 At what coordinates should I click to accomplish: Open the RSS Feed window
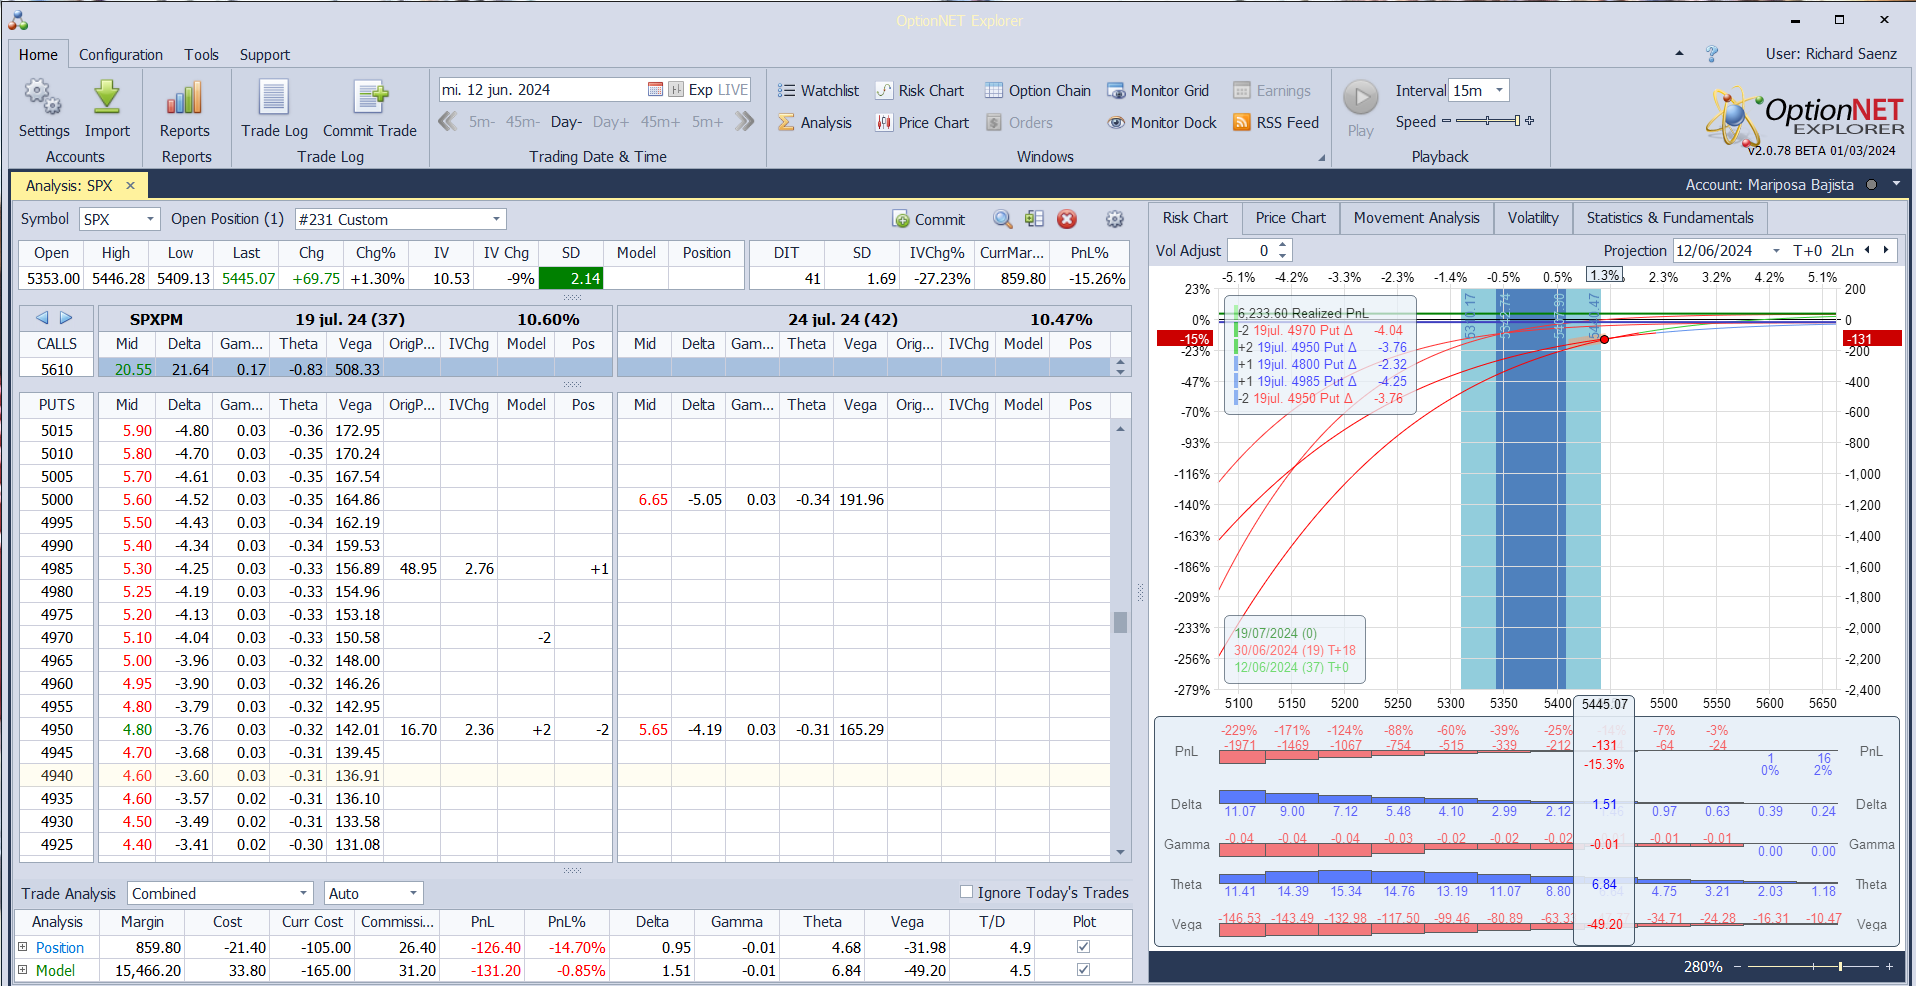coord(1276,123)
